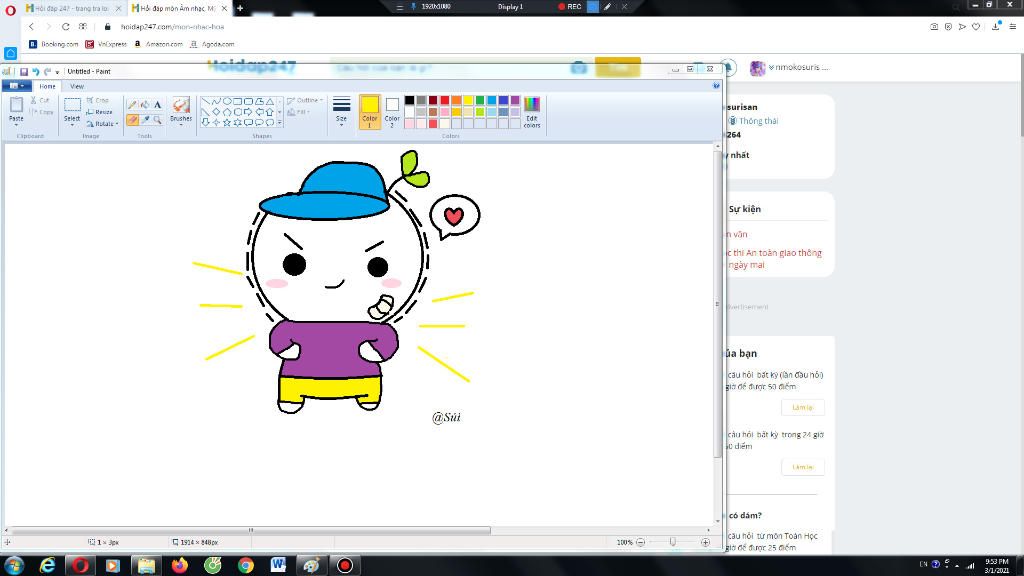Open the Amazon.com bookmark
Screen dimensions: 1024x576
click(158, 44)
